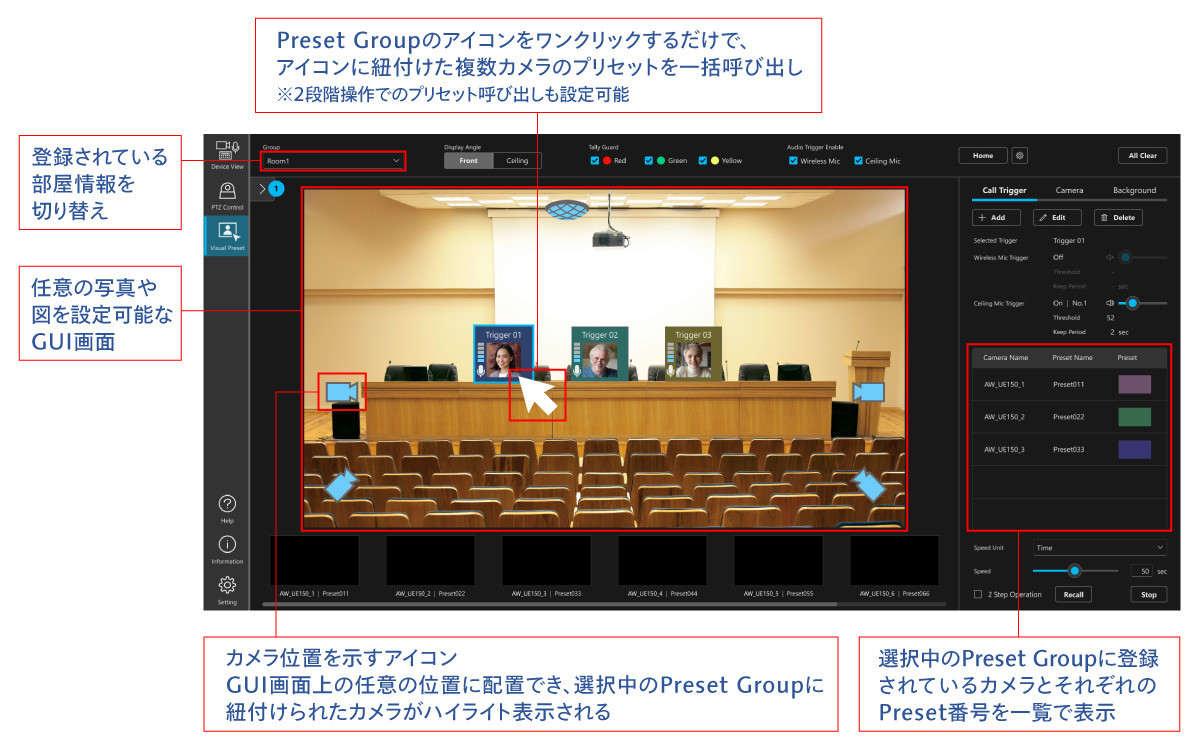Switch to the Background tab
The image size is (1200, 750).
pyautogui.click(x=1134, y=190)
